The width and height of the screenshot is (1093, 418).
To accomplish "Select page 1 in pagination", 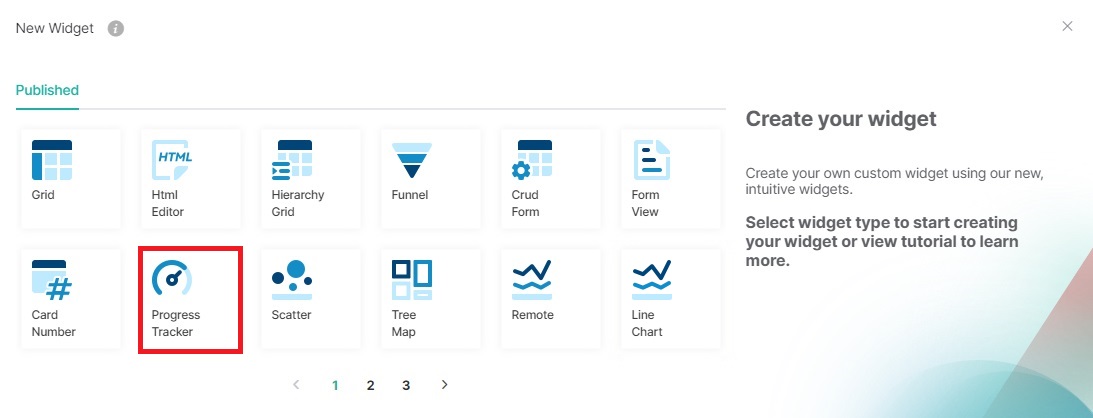I will (335, 385).
